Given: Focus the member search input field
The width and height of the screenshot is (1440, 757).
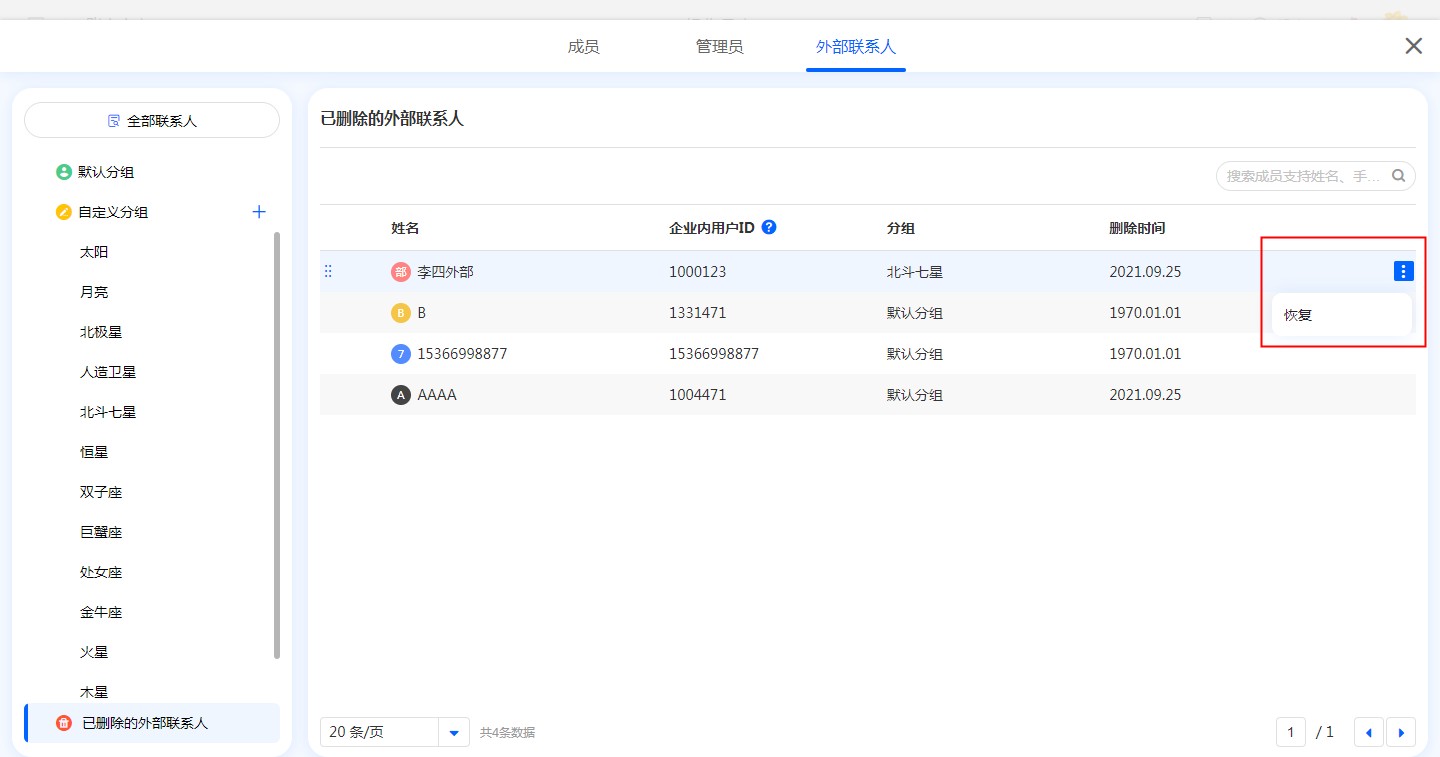Looking at the screenshot, I should pos(1302,176).
